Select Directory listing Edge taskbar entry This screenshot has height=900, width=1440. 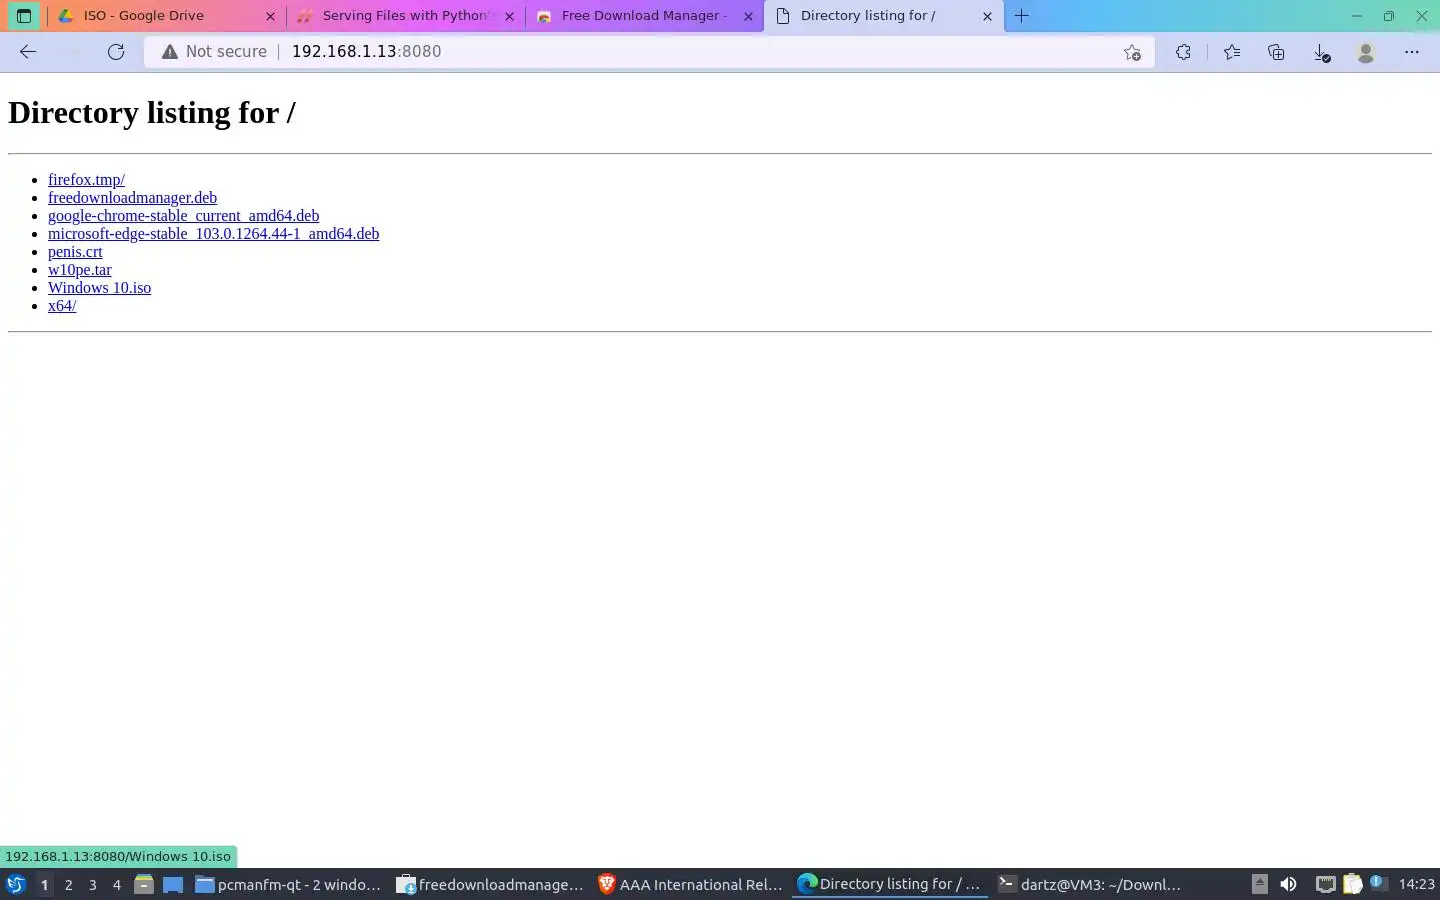[x=891, y=884]
